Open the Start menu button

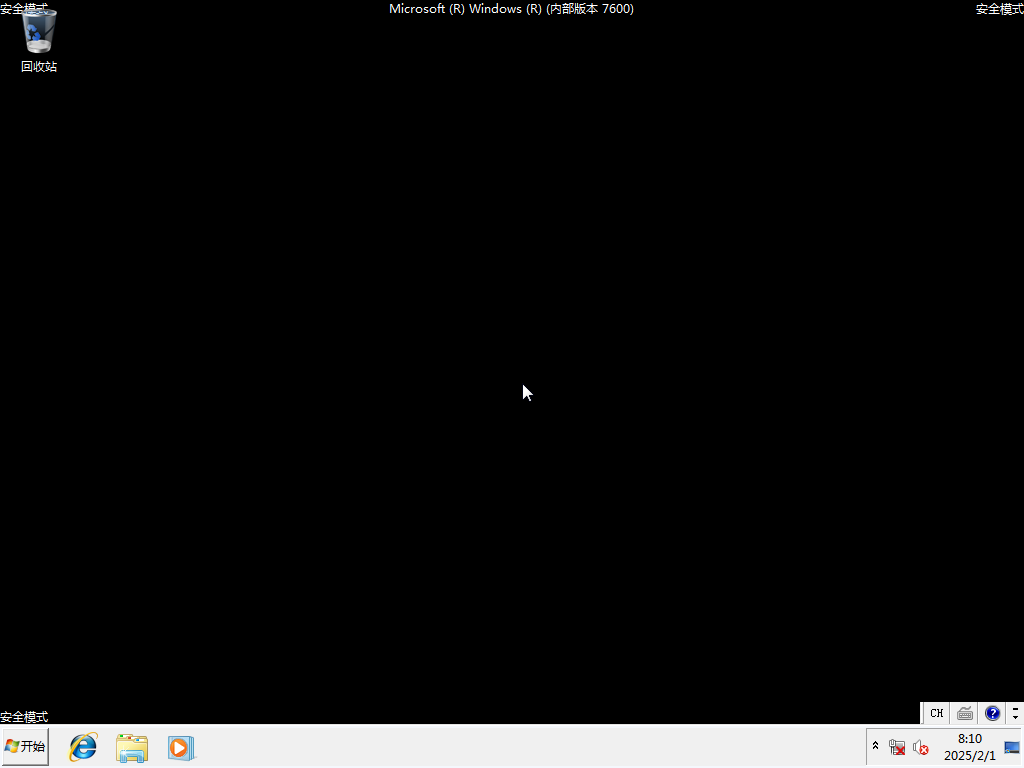coord(25,746)
